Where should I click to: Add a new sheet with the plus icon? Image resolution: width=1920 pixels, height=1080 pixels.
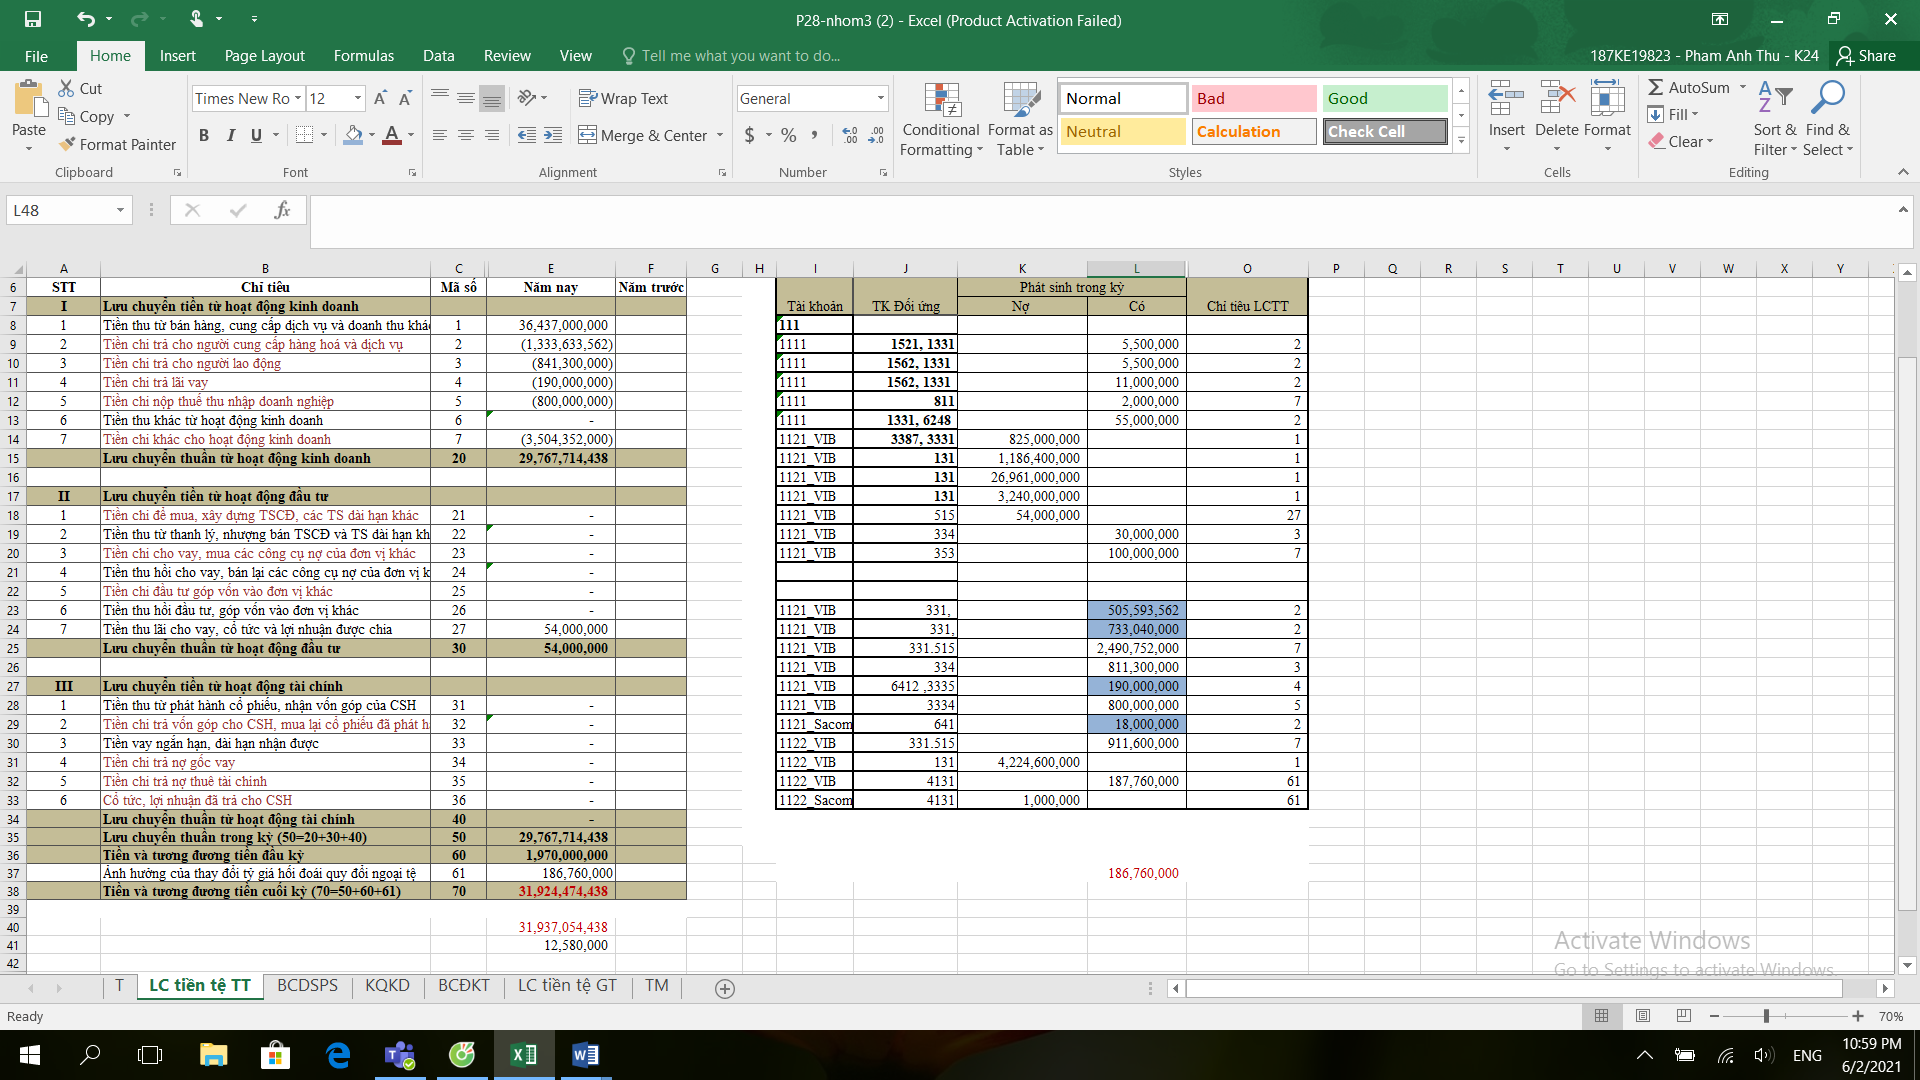(x=725, y=989)
